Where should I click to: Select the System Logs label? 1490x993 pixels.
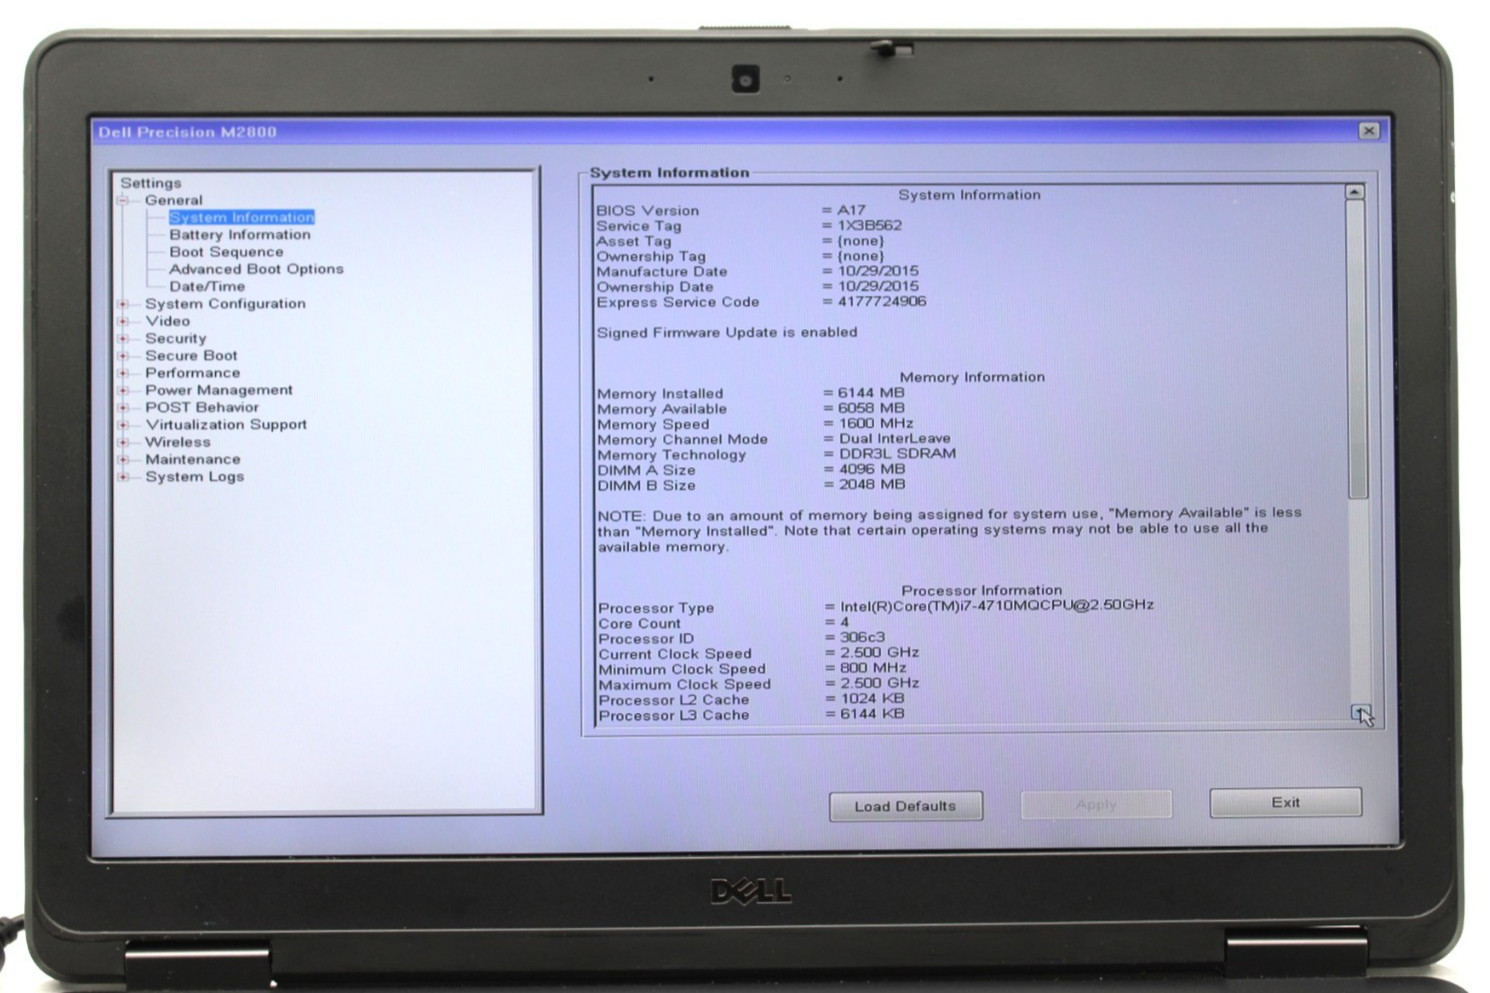point(194,477)
